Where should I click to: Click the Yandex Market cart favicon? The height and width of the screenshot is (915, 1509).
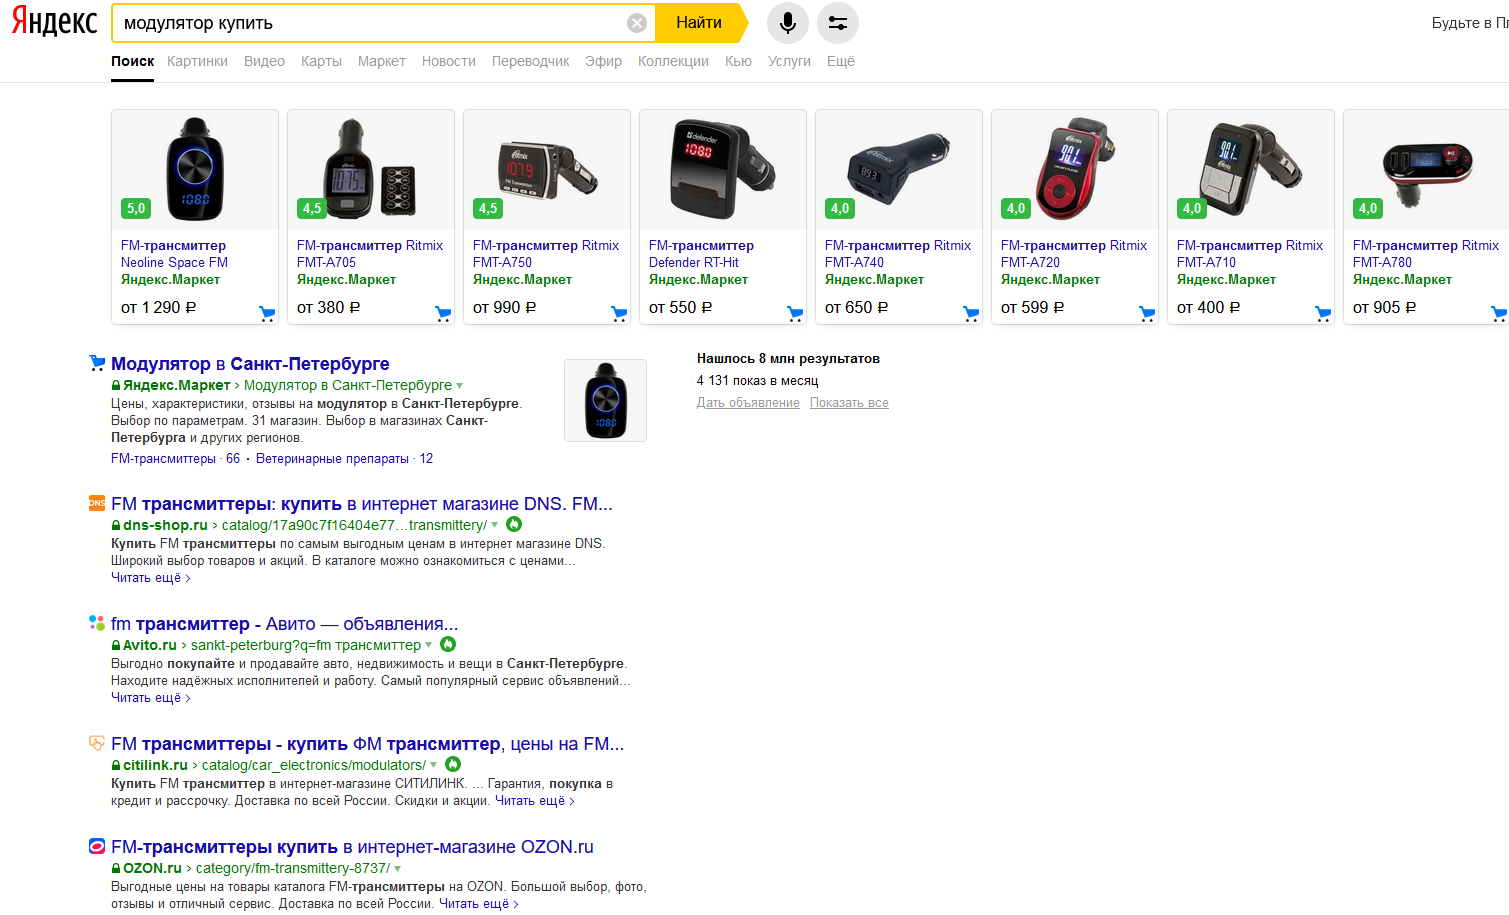(97, 363)
